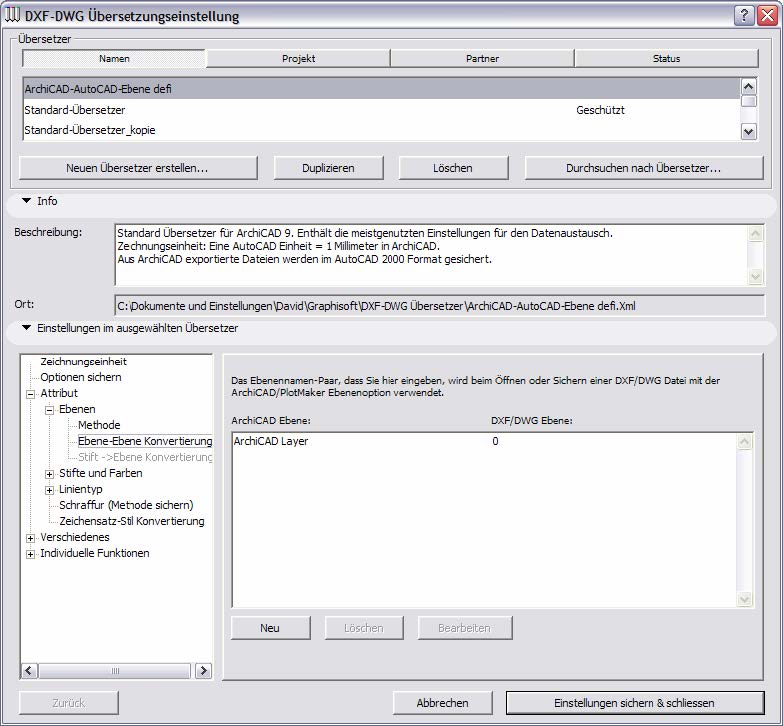The height and width of the screenshot is (726, 783).
Task: Select Schraffur (Methode sichern) item
Action: pyautogui.click(x=126, y=505)
